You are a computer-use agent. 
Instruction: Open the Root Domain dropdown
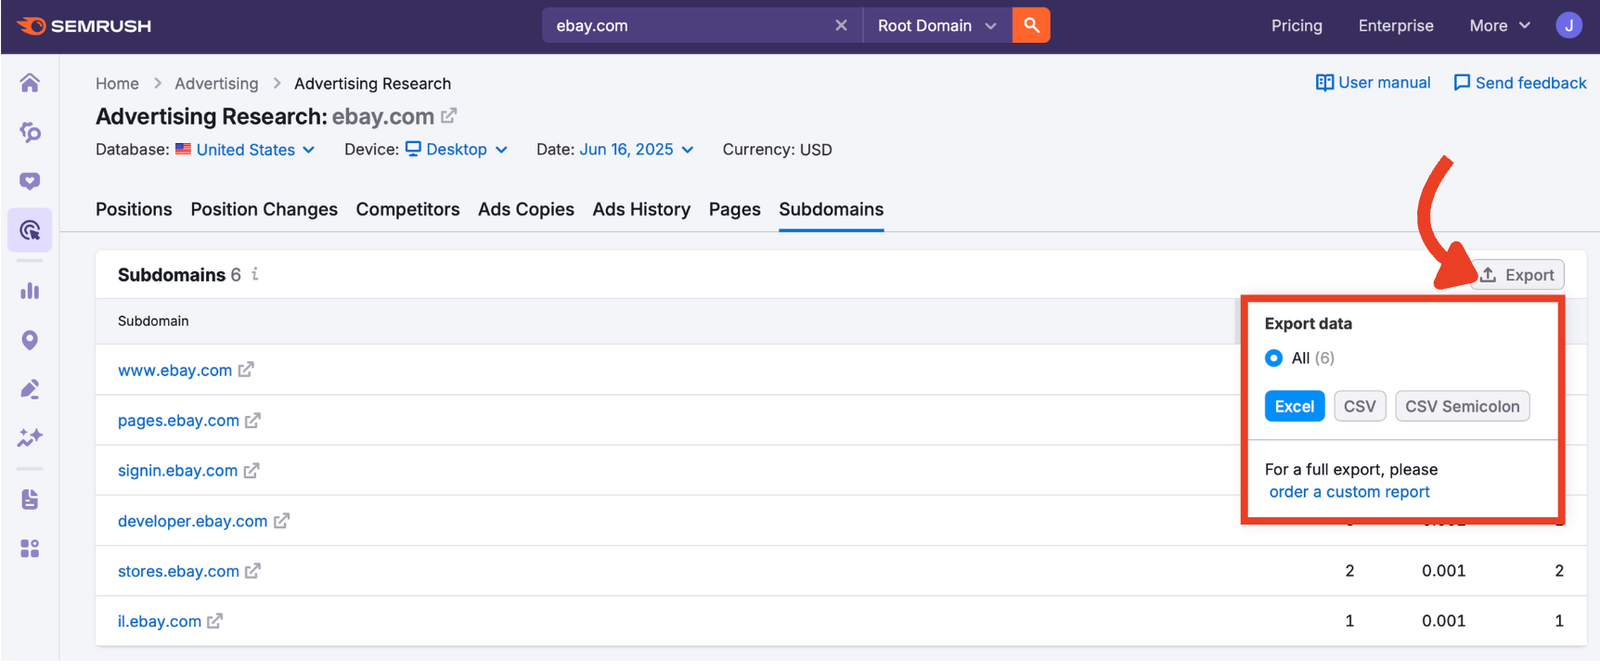936,26
